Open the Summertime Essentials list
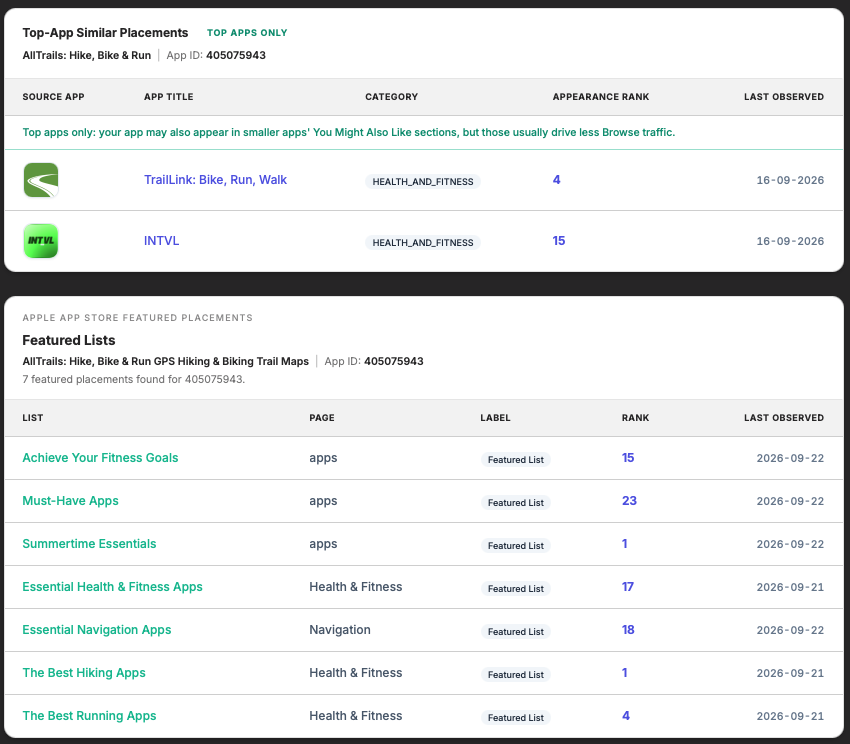This screenshot has width=850, height=744. pyautogui.click(x=89, y=543)
